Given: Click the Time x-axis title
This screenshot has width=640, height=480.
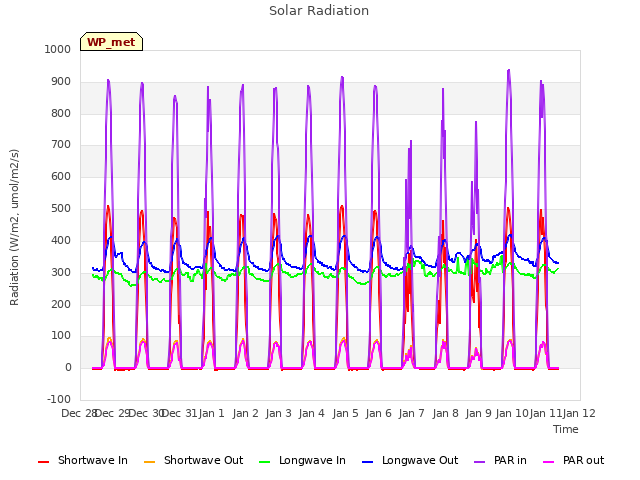Looking at the screenshot, I should [x=566, y=429].
